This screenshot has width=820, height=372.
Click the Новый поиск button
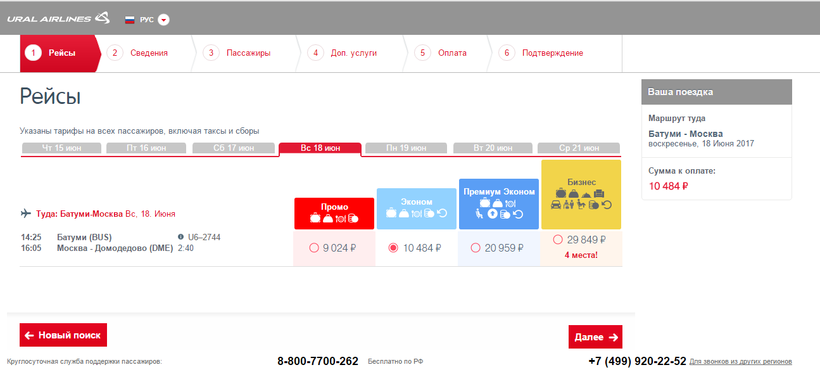point(63,335)
